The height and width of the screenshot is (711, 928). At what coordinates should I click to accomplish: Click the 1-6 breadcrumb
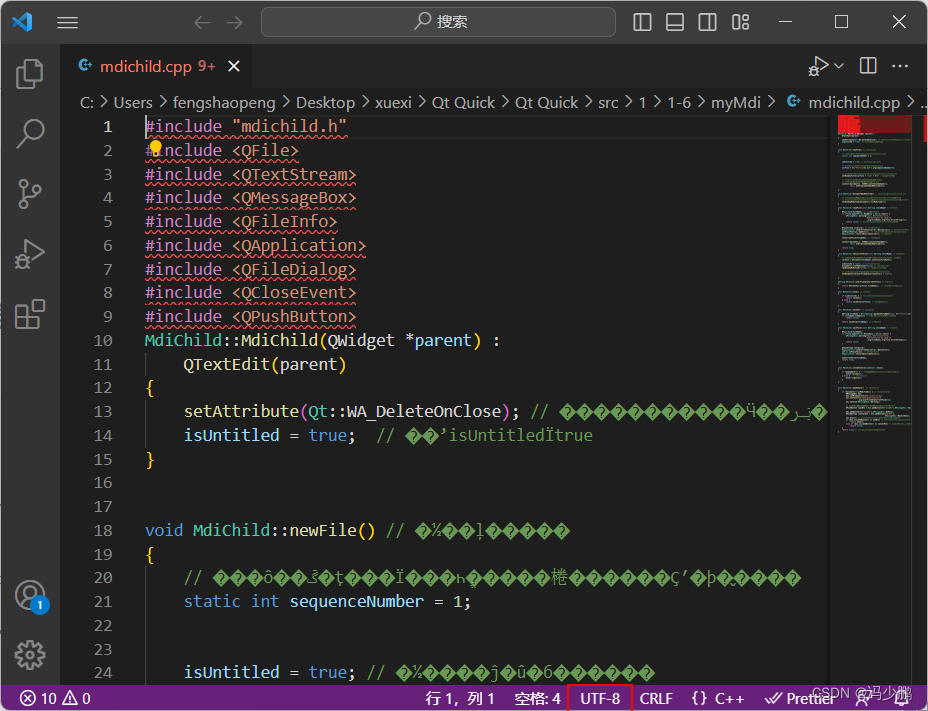click(679, 102)
